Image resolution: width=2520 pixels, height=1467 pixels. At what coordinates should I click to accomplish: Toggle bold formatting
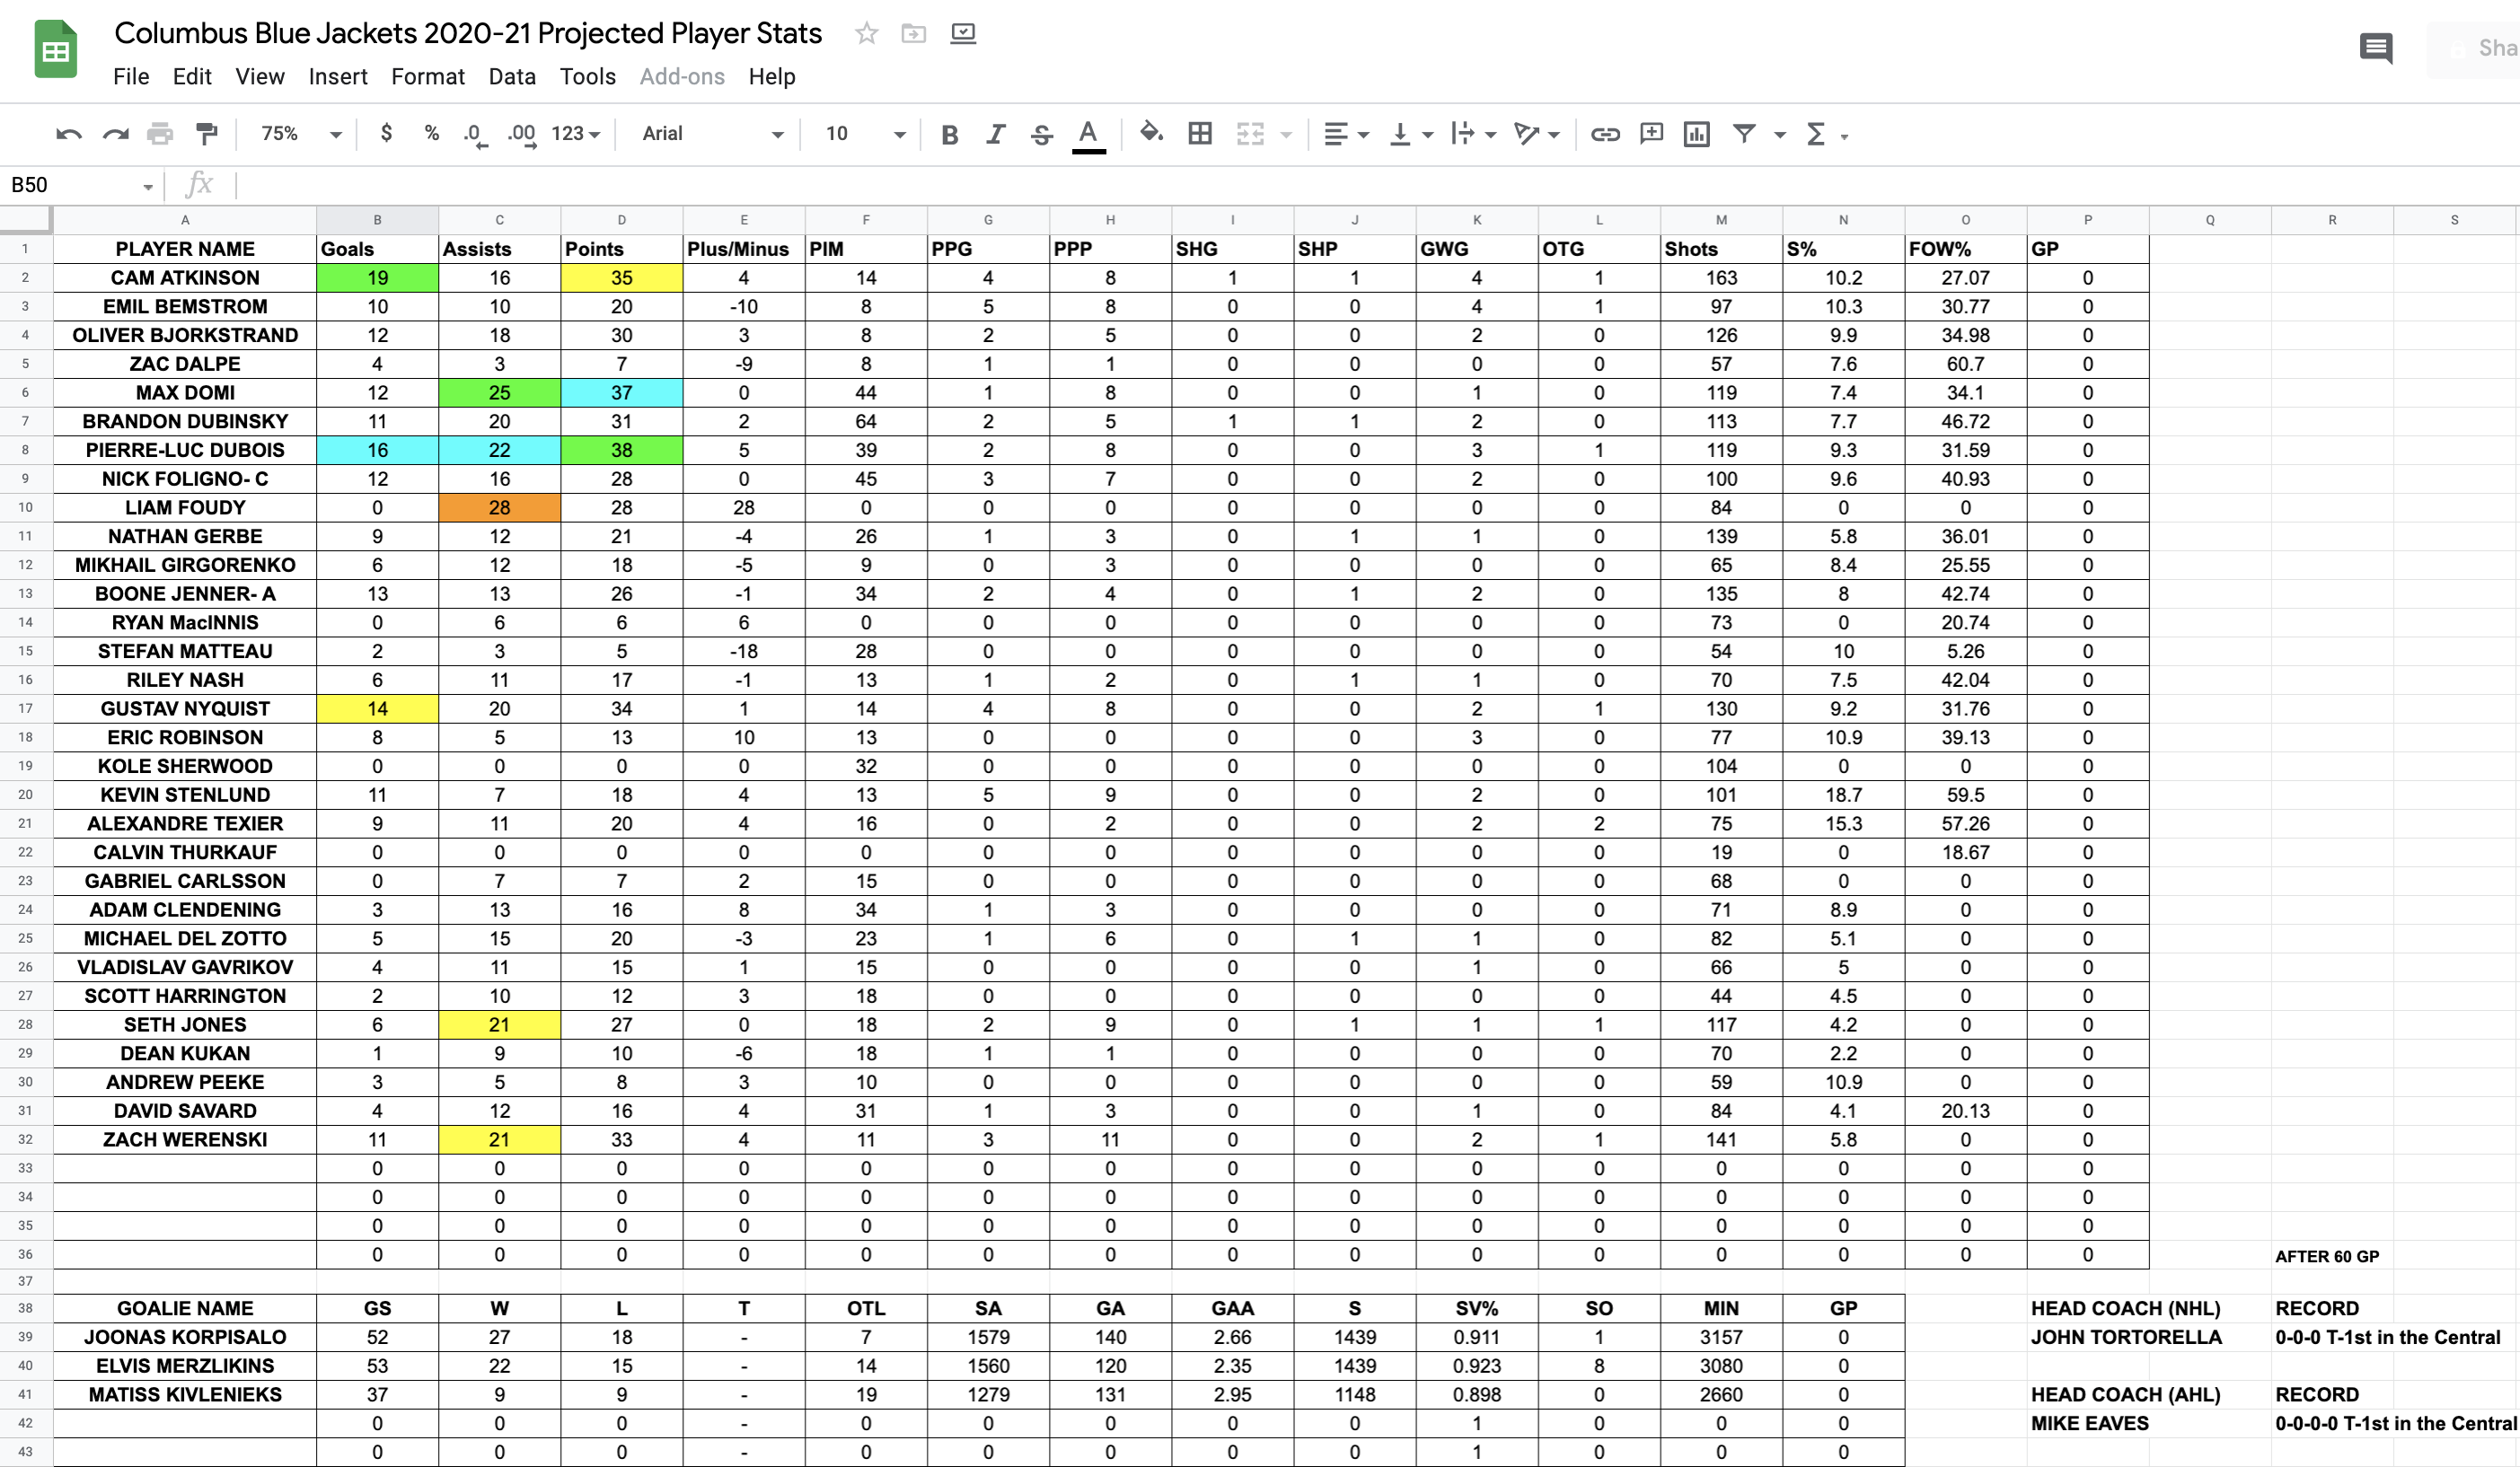click(x=949, y=134)
